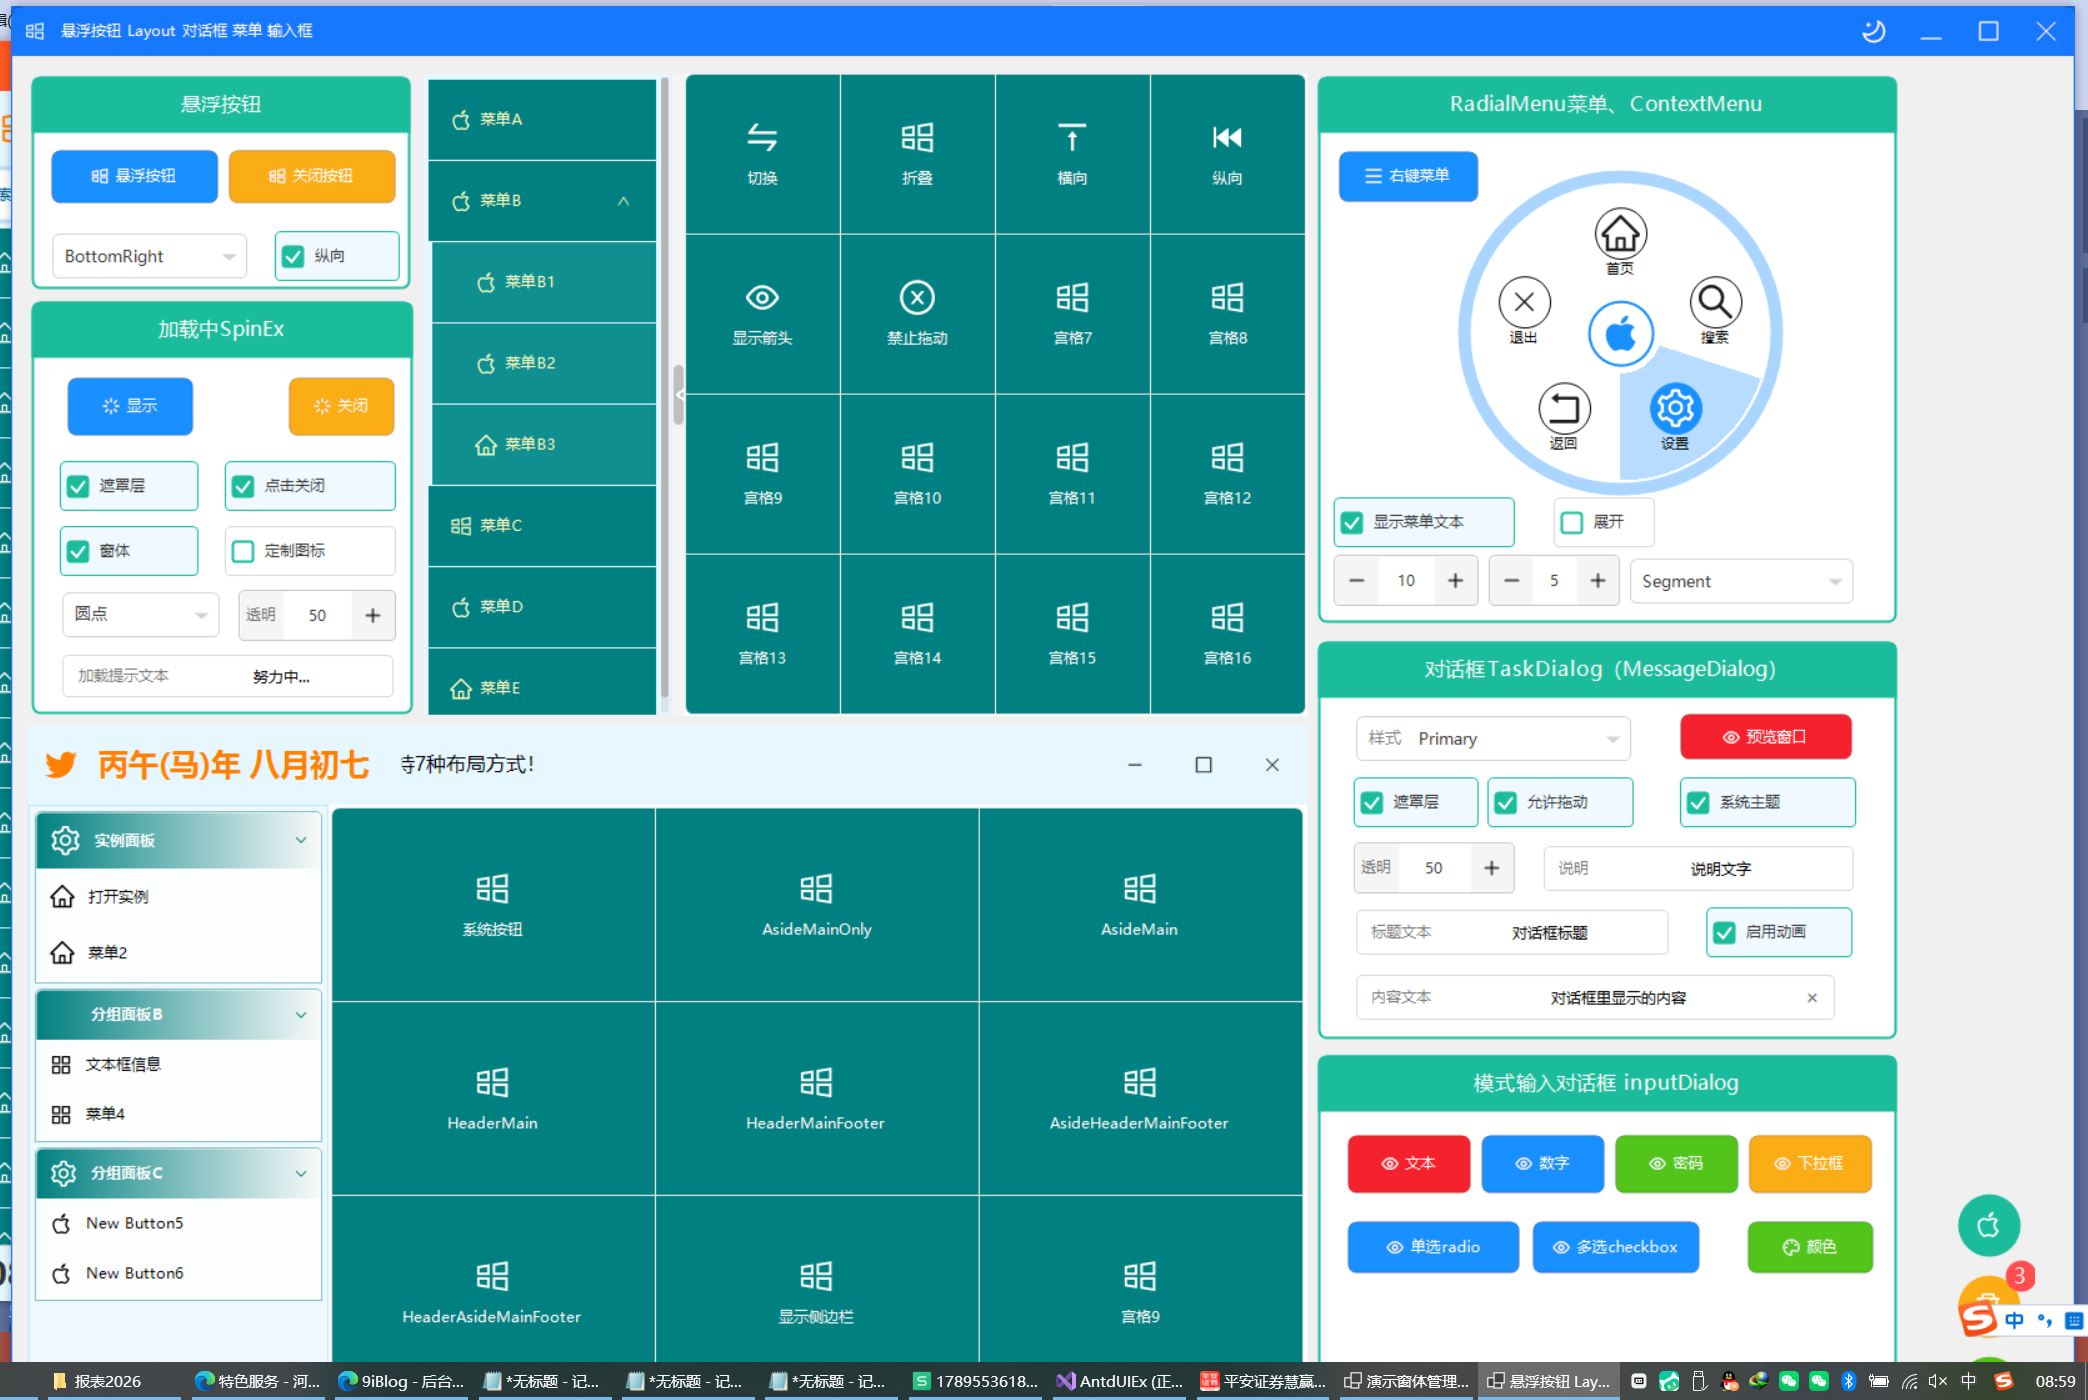Click green floating apple button
2088x1400 pixels.
1989,1225
